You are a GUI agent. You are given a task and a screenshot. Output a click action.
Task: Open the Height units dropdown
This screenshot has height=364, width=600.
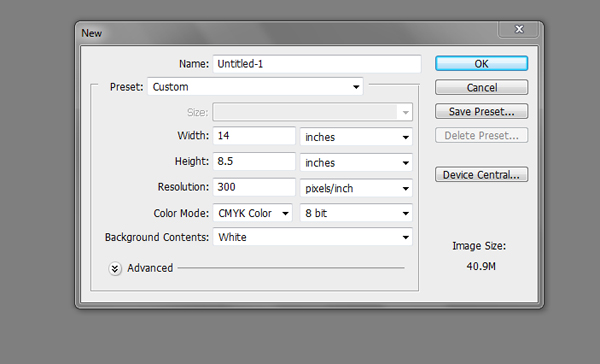pos(356,162)
